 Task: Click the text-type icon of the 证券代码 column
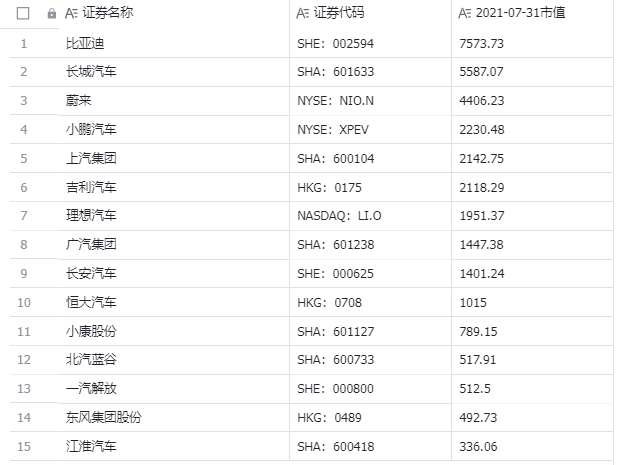tap(303, 14)
